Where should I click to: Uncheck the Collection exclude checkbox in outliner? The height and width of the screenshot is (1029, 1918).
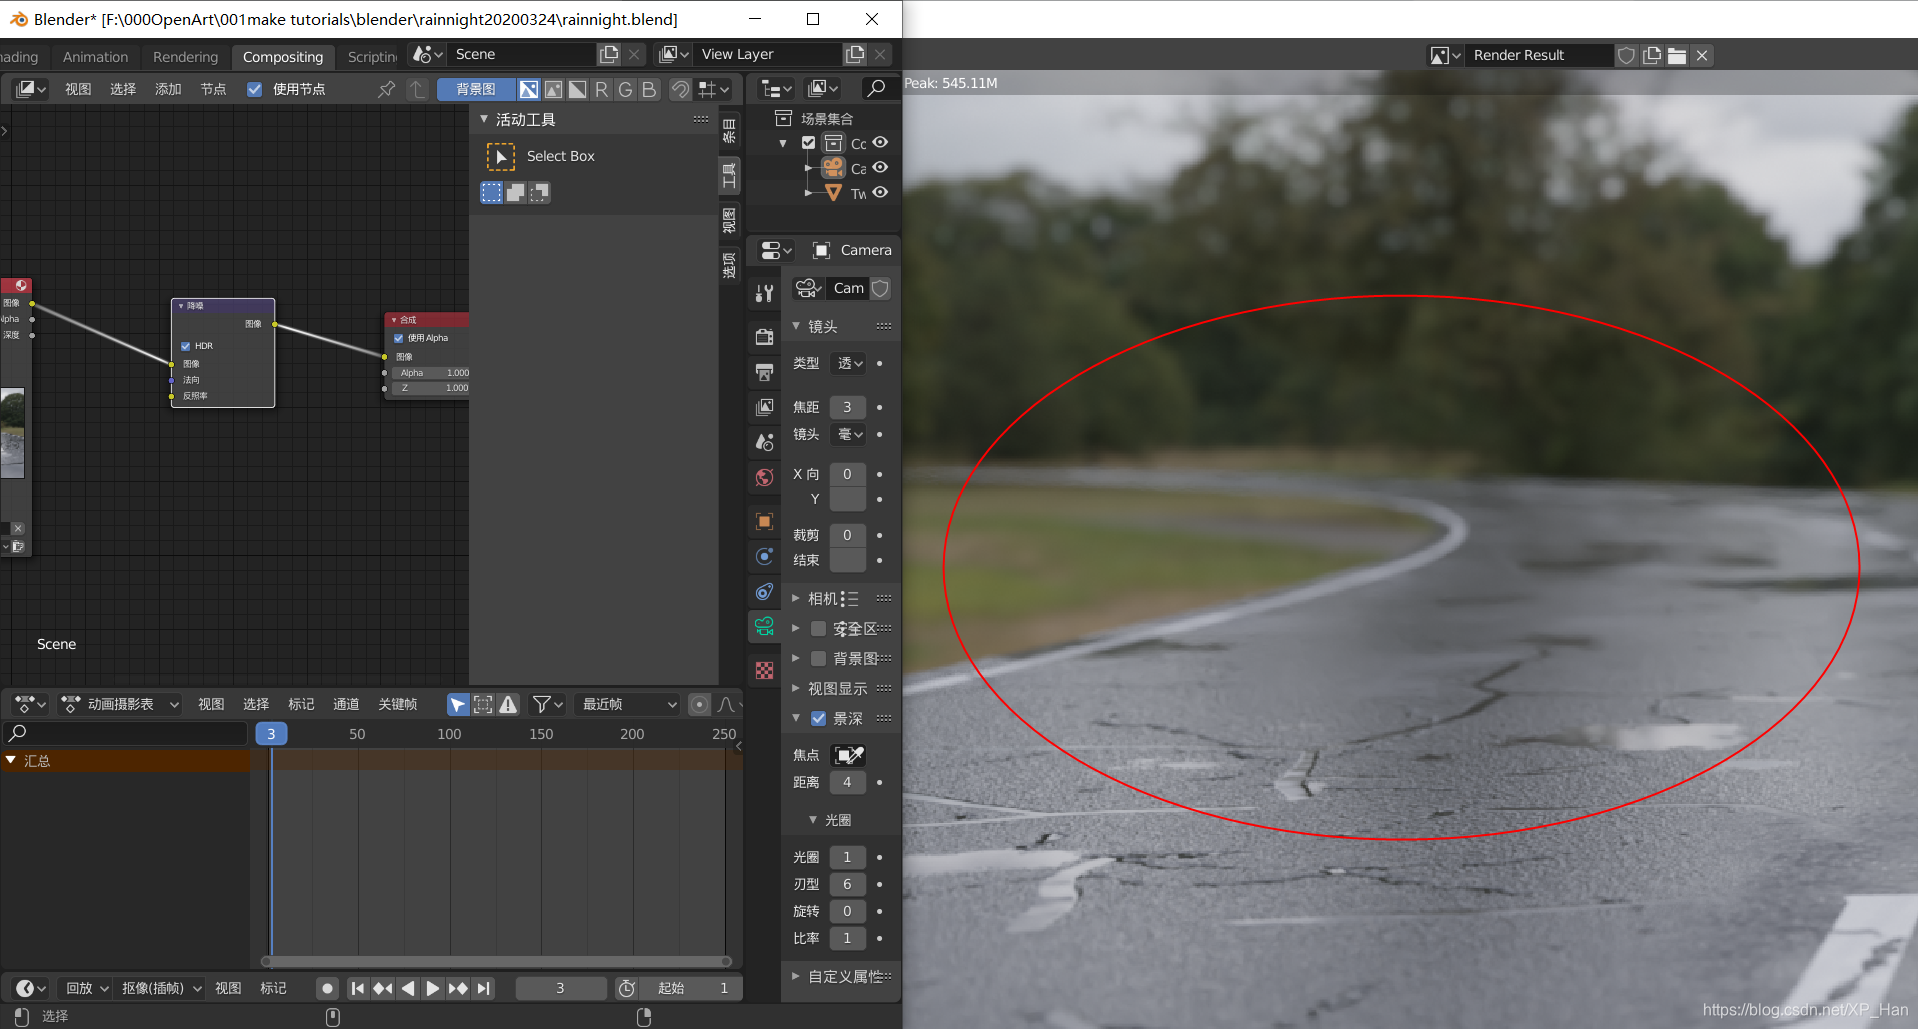[808, 143]
